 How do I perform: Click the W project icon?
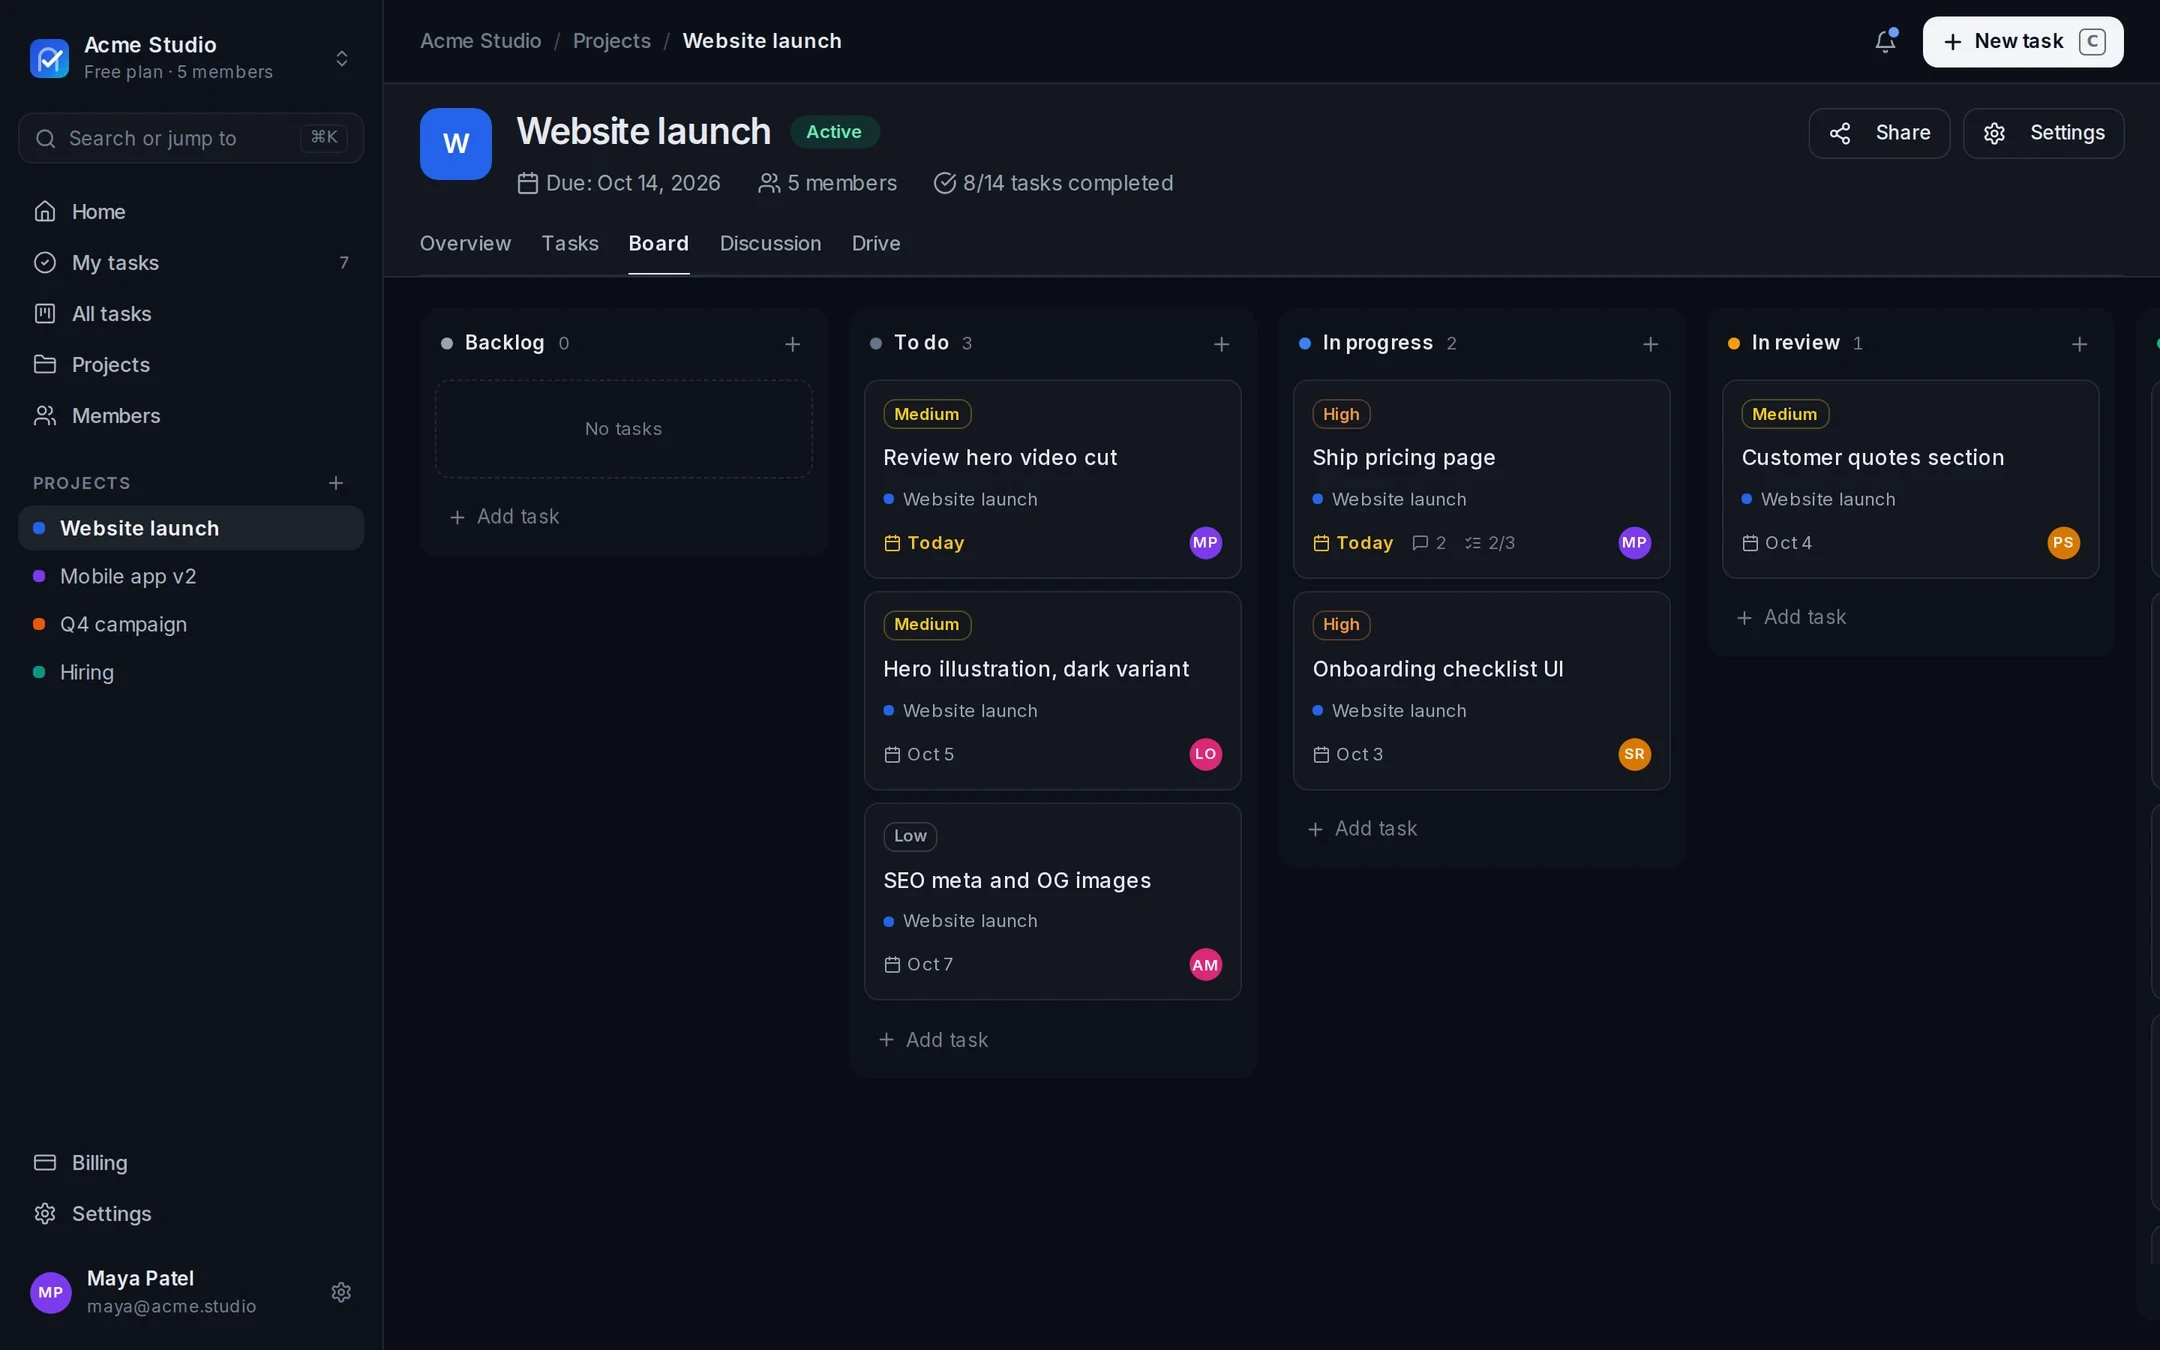tap(456, 144)
